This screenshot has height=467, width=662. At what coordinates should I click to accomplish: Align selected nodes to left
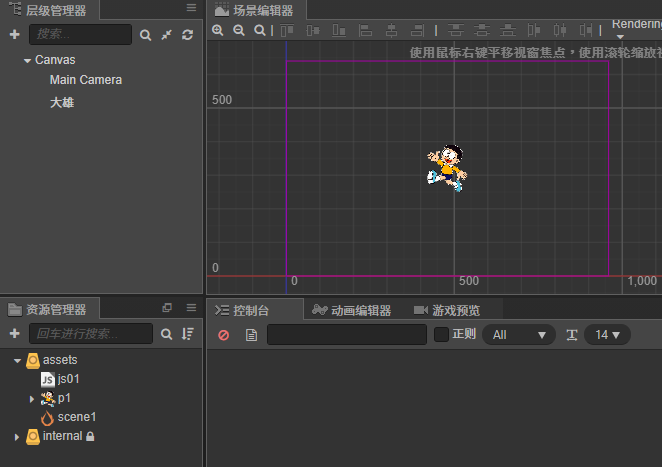pos(365,30)
